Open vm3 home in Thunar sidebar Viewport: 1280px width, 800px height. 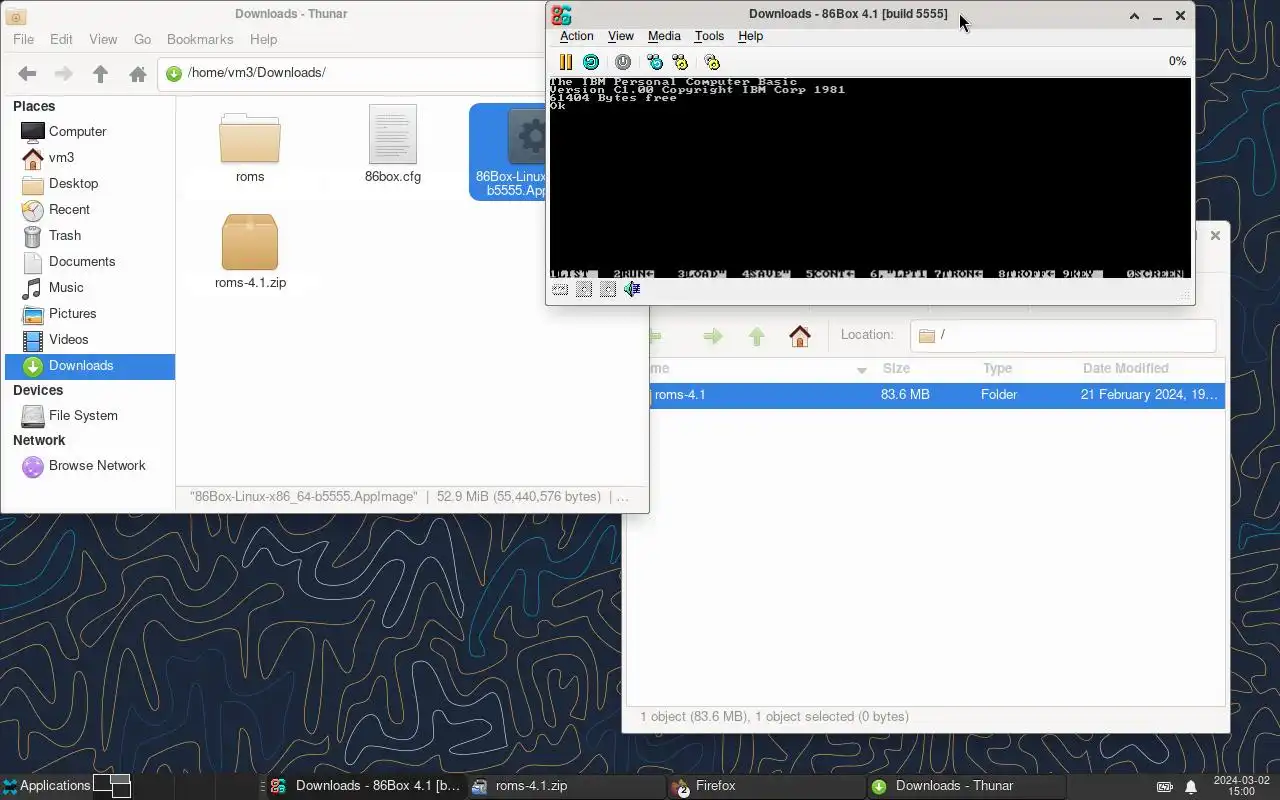click(x=90, y=157)
